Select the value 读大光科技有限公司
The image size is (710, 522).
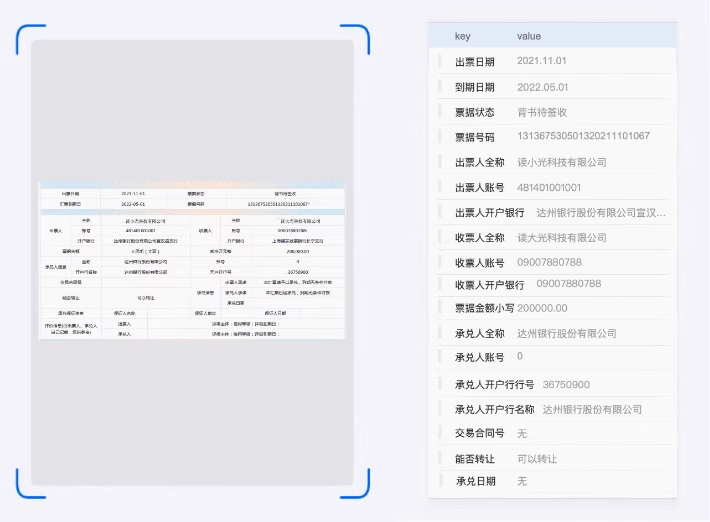tap(562, 238)
